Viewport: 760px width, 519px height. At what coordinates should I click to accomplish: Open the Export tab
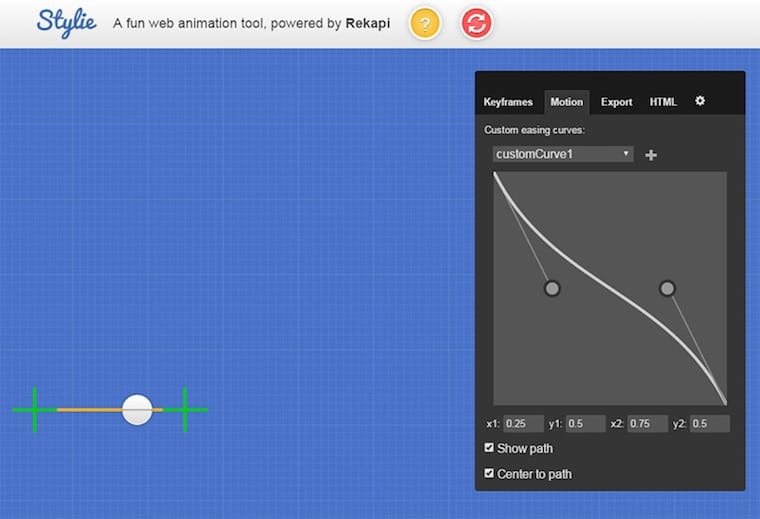click(616, 102)
